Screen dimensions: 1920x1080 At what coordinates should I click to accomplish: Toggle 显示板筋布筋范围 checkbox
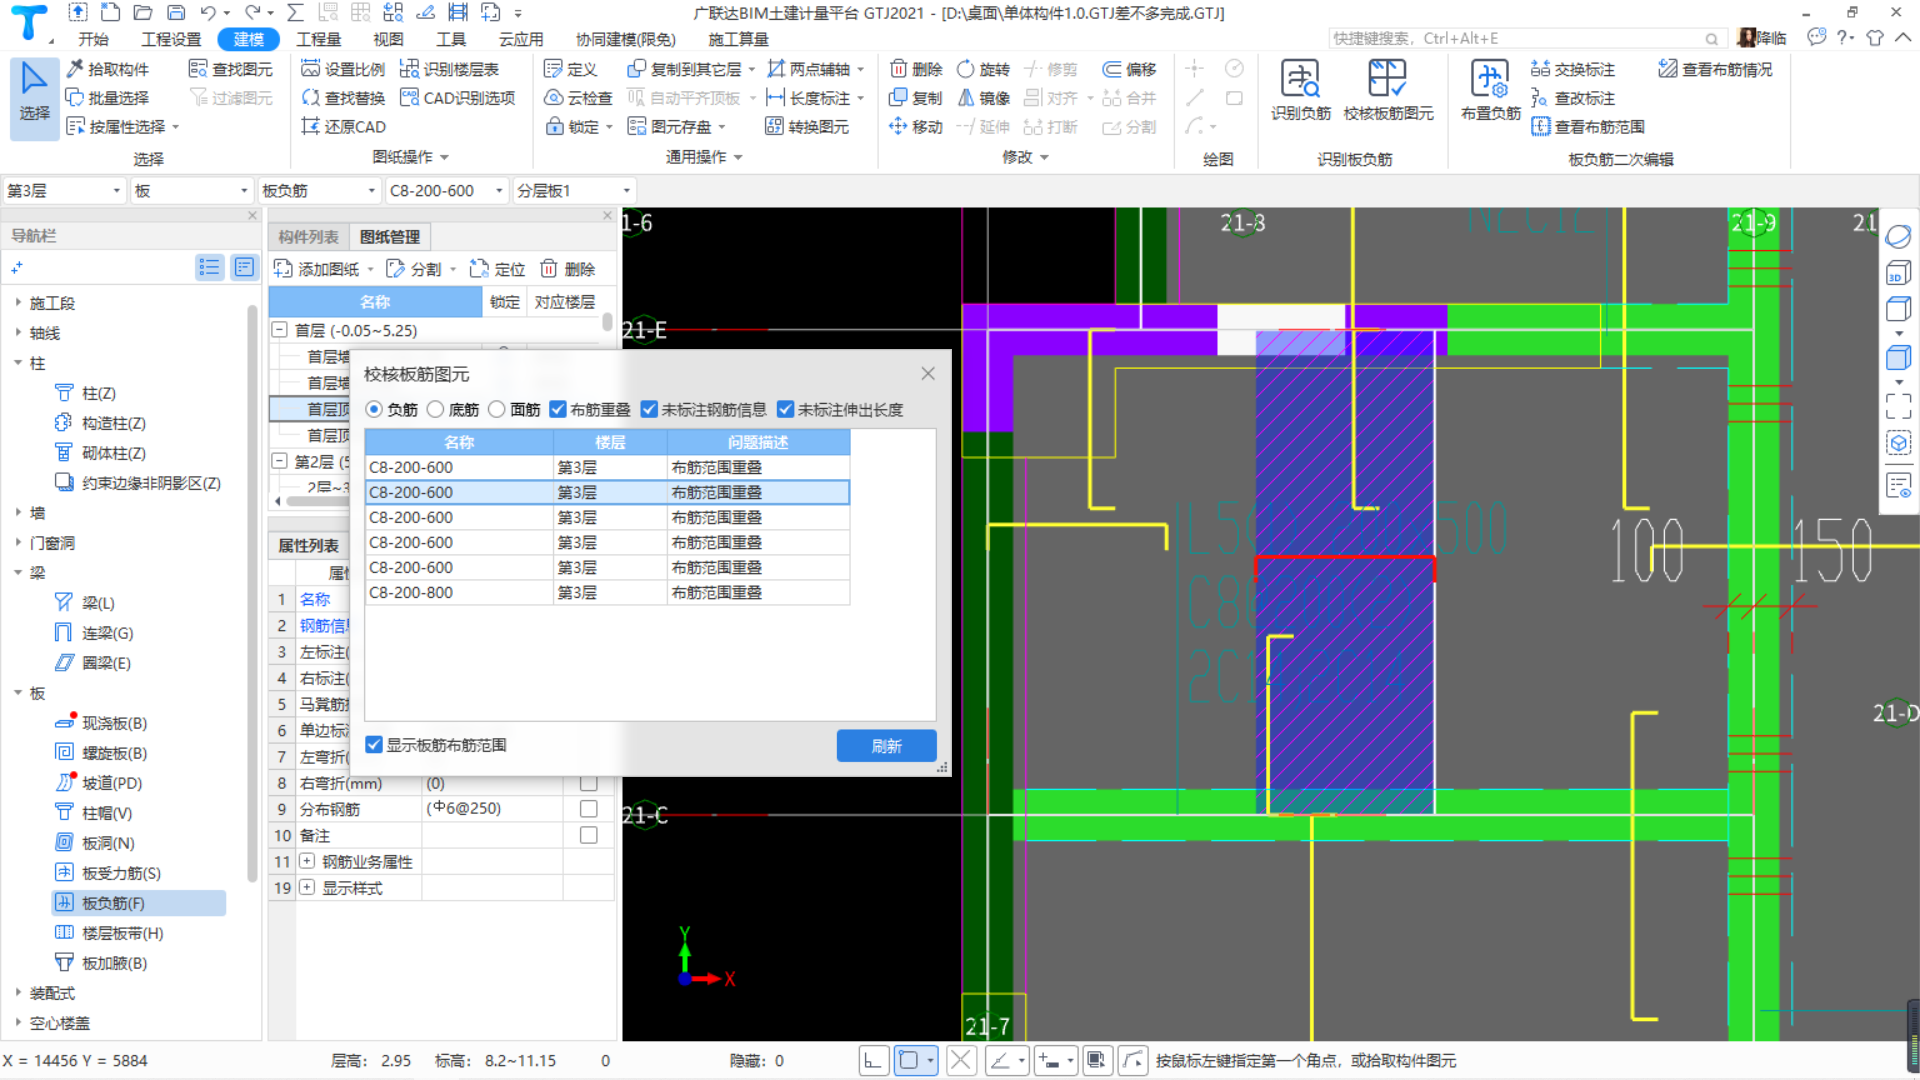point(374,745)
